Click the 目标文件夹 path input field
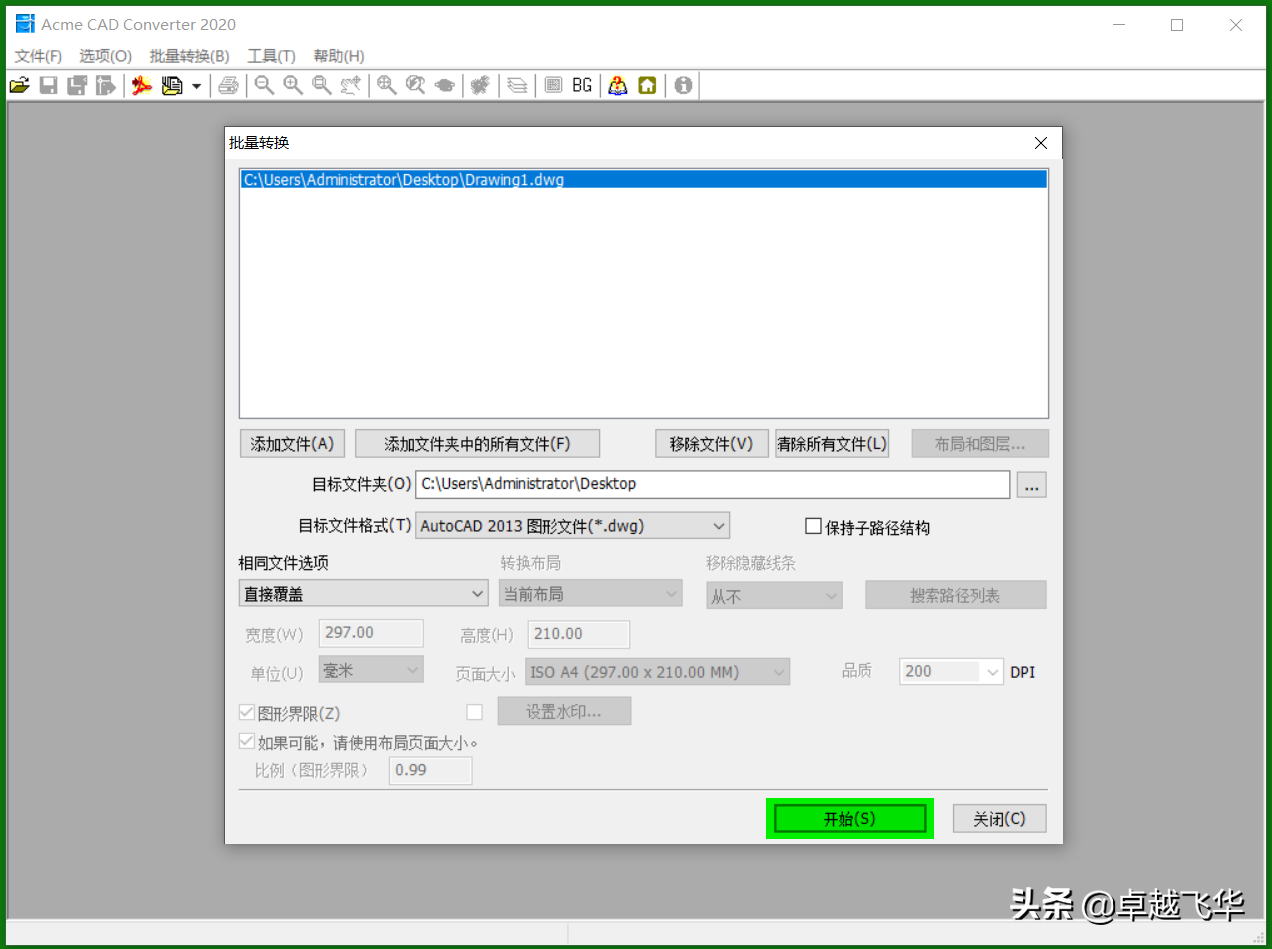1272x949 pixels. point(713,484)
